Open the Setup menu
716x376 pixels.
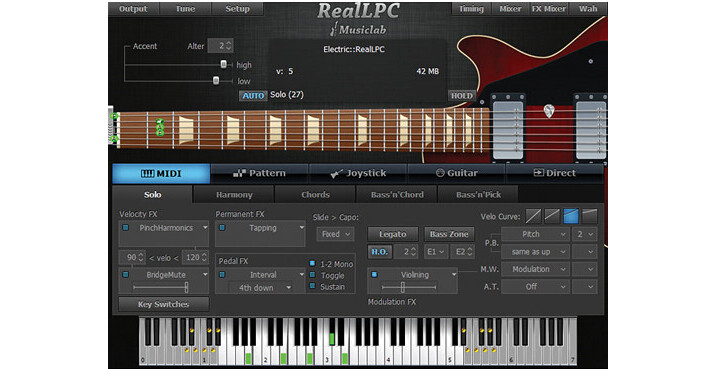[237, 9]
